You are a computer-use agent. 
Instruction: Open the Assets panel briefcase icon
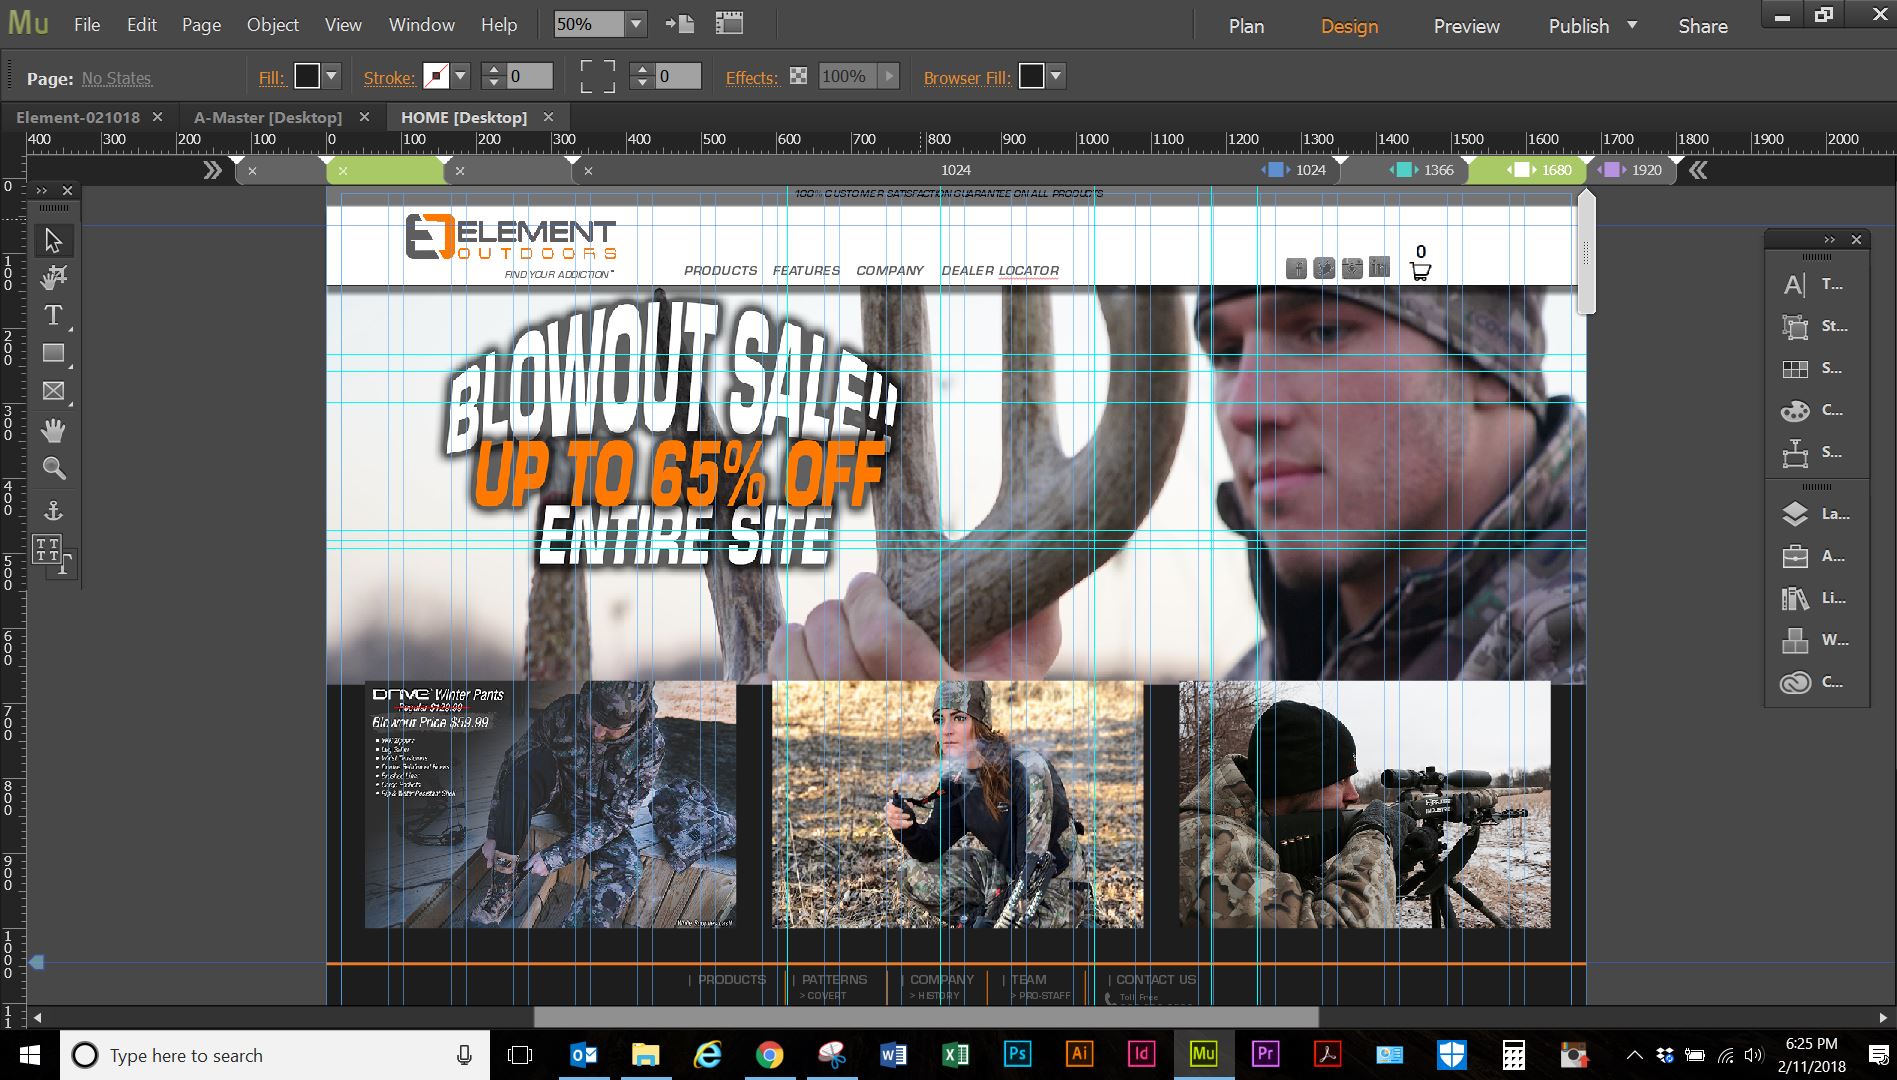pos(1795,556)
